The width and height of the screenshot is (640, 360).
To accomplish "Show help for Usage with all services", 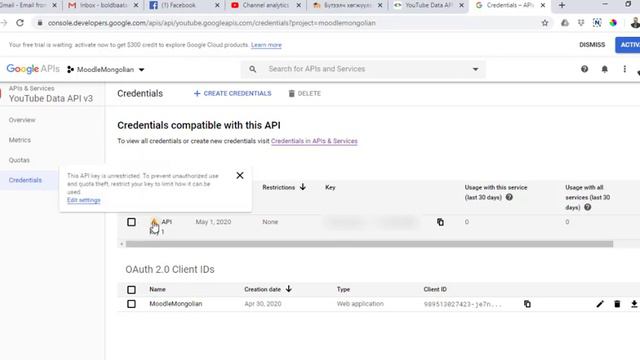I will tap(587, 207).
